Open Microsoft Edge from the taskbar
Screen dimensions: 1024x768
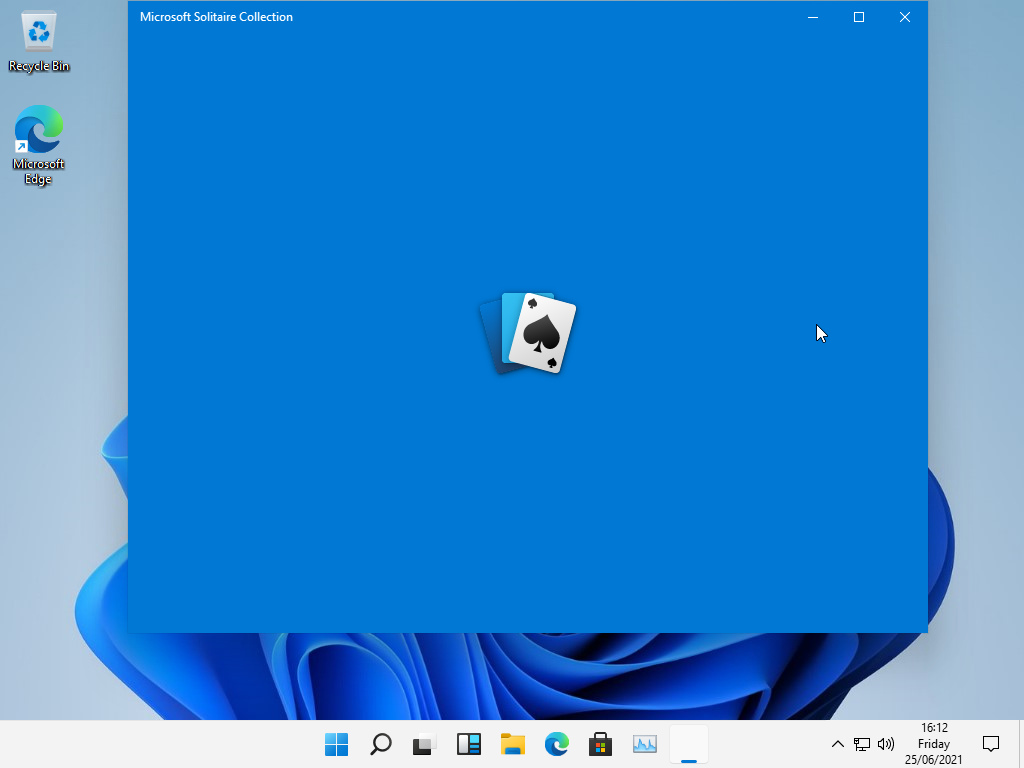click(x=557, y=744)
